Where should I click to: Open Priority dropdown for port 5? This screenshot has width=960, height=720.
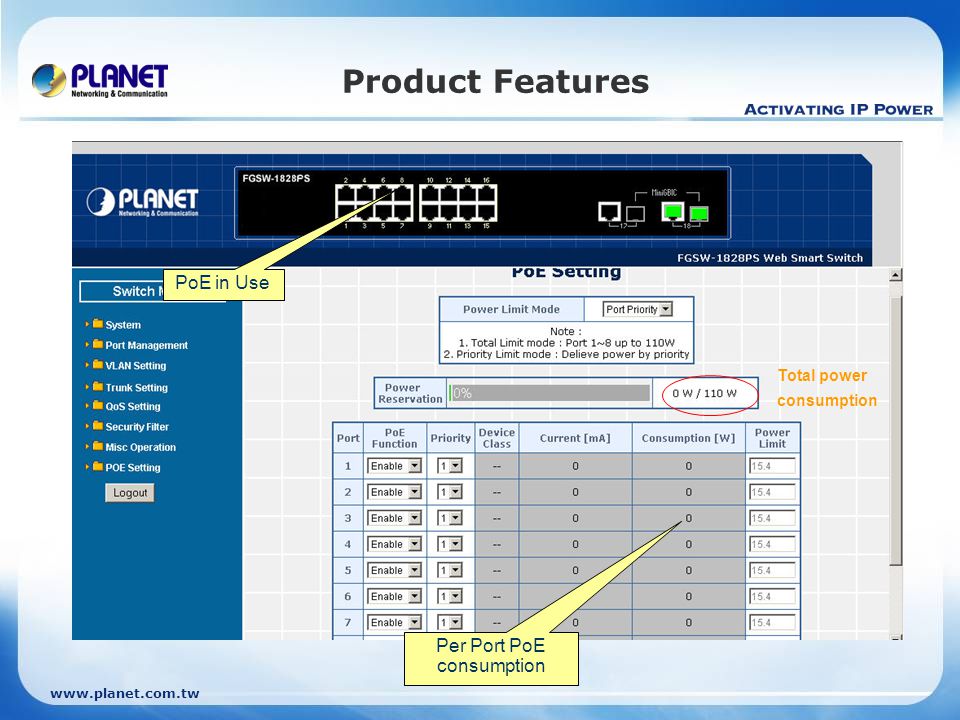449,570
